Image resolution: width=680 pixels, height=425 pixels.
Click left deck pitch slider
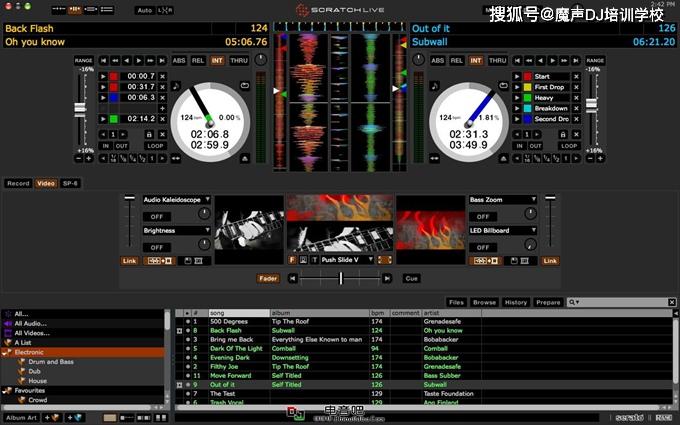click(x=80, y=108)
